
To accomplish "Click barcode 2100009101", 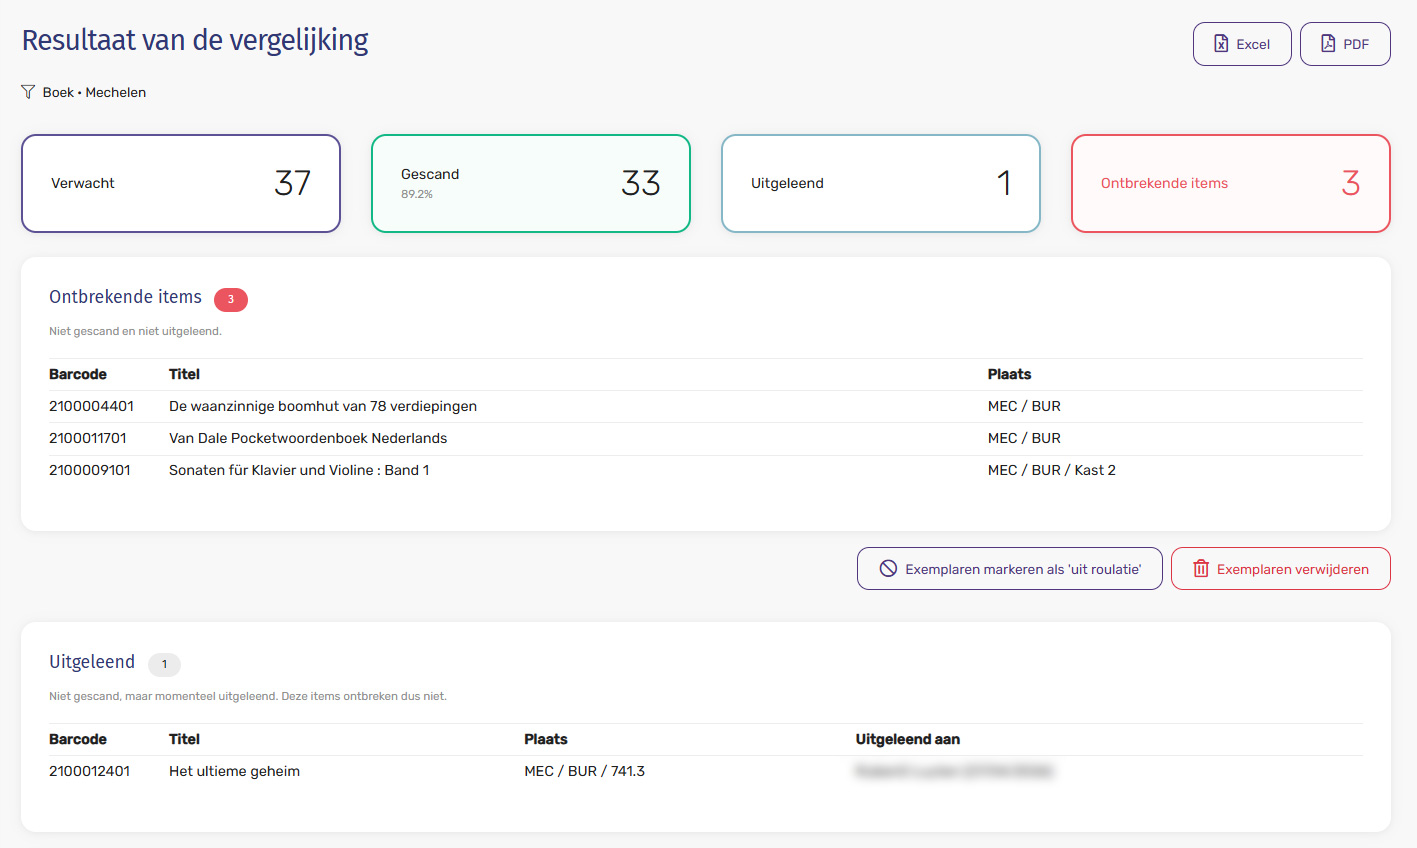I will (90, 470).
